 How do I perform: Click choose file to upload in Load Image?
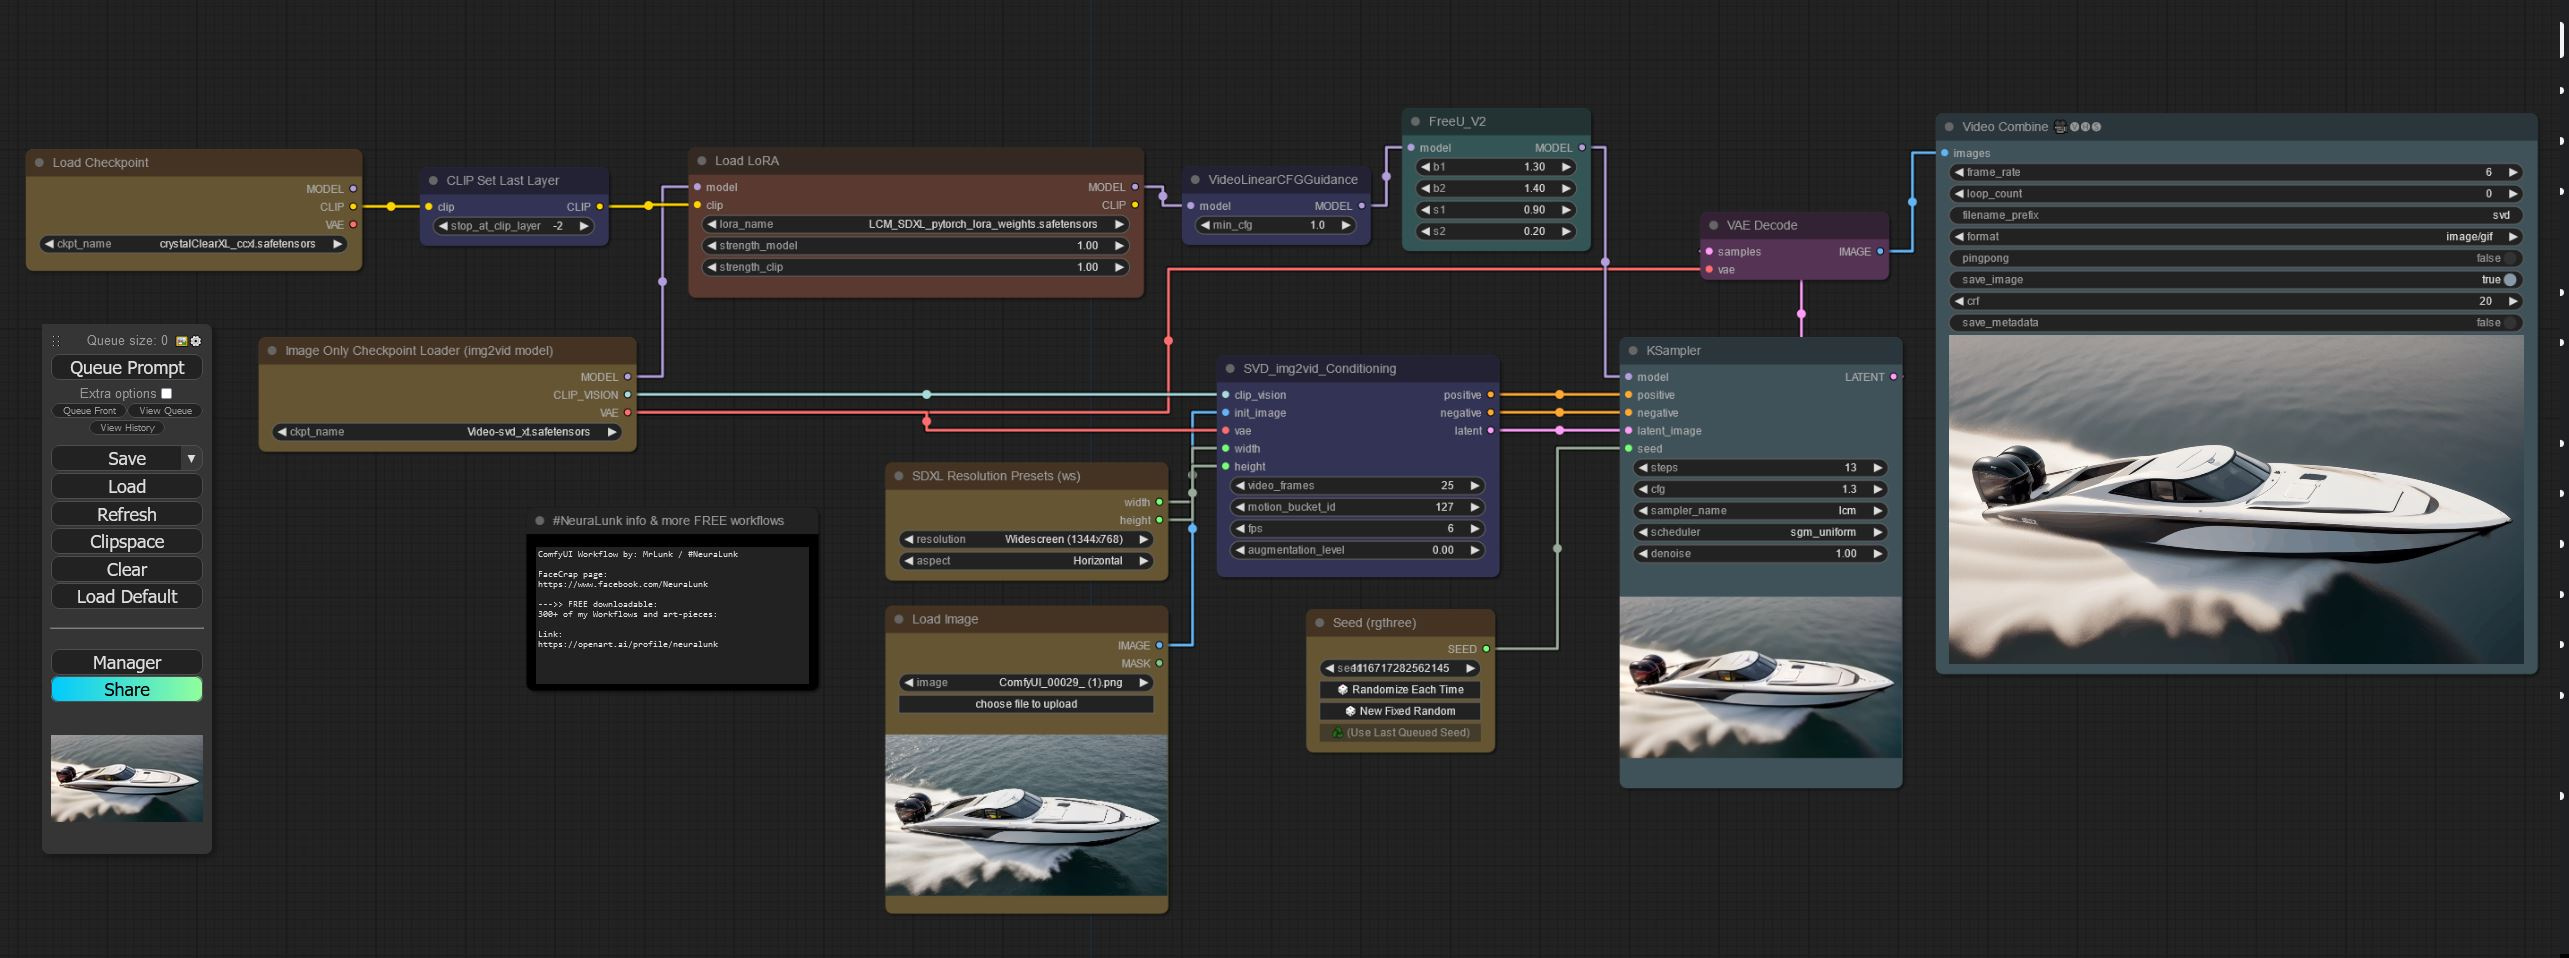(1026, 704)
